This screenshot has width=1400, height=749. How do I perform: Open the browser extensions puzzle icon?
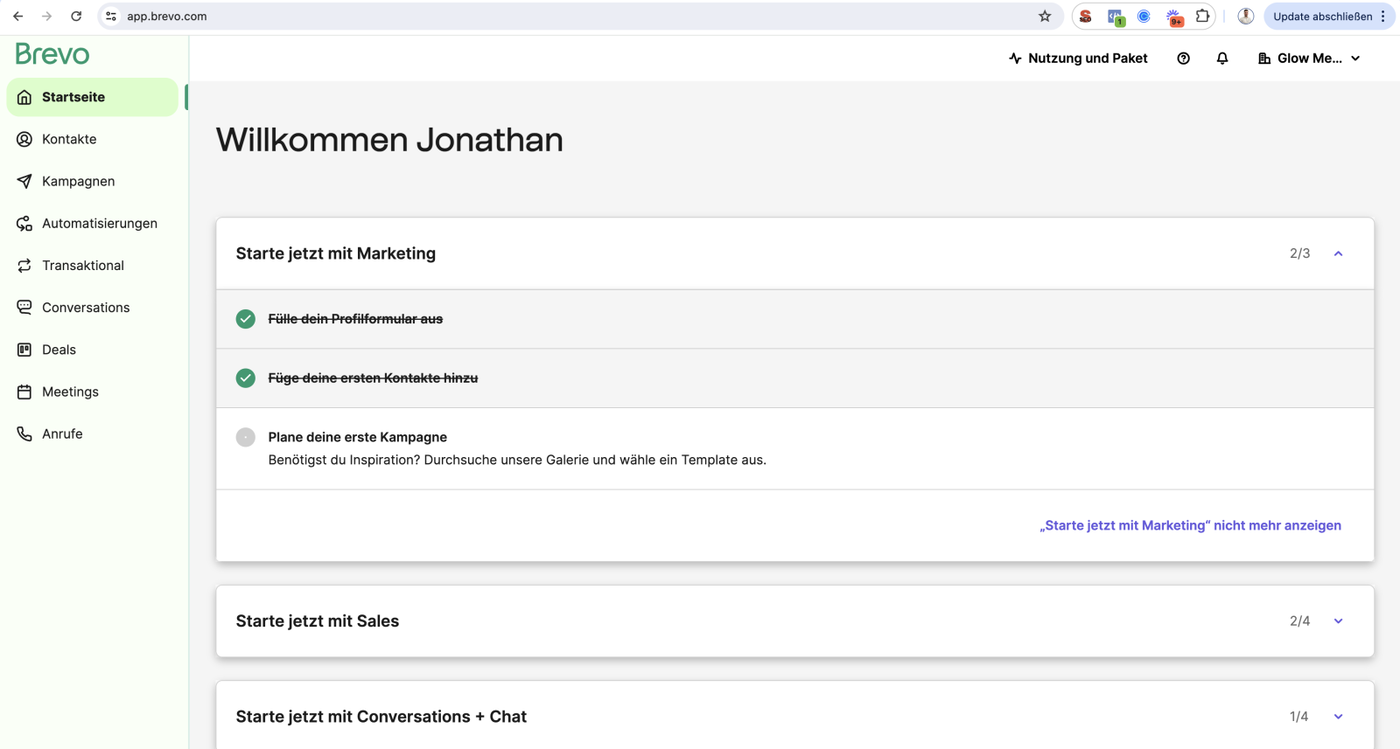click(1203, 16)
